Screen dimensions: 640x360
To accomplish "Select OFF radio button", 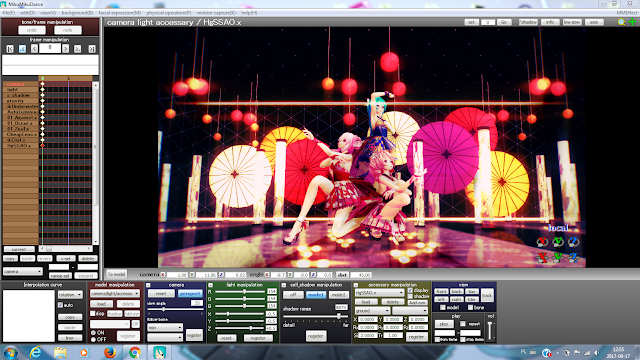I will tap(93, 339).
